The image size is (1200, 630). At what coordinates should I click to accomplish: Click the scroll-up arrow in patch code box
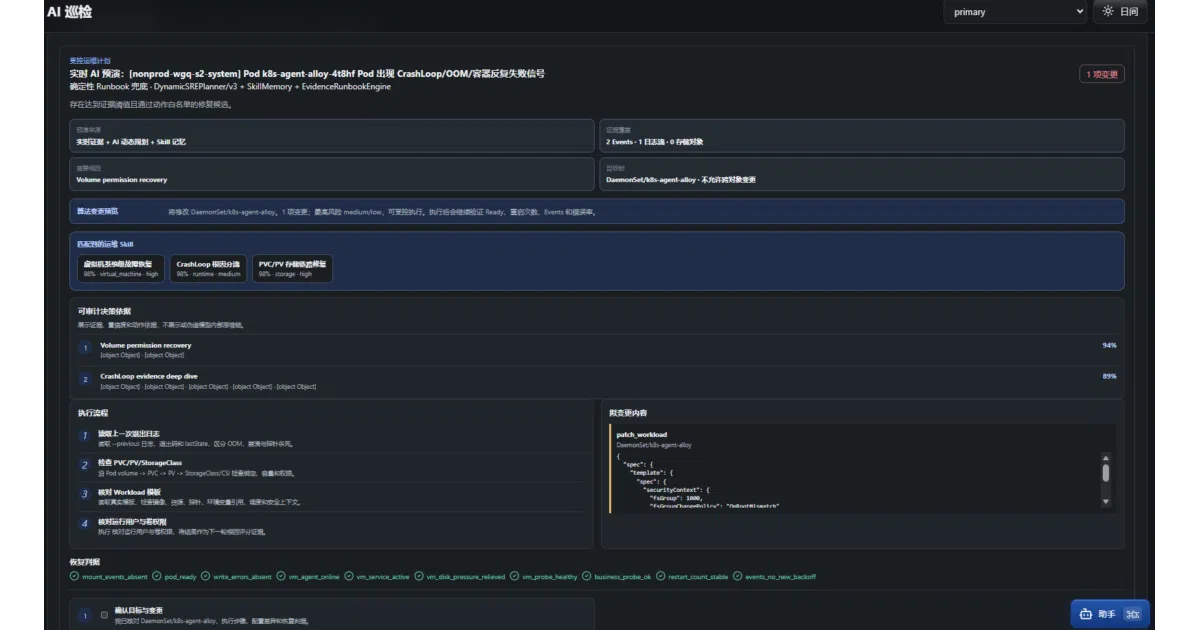pyautogui.click(x=1106, y=459)
